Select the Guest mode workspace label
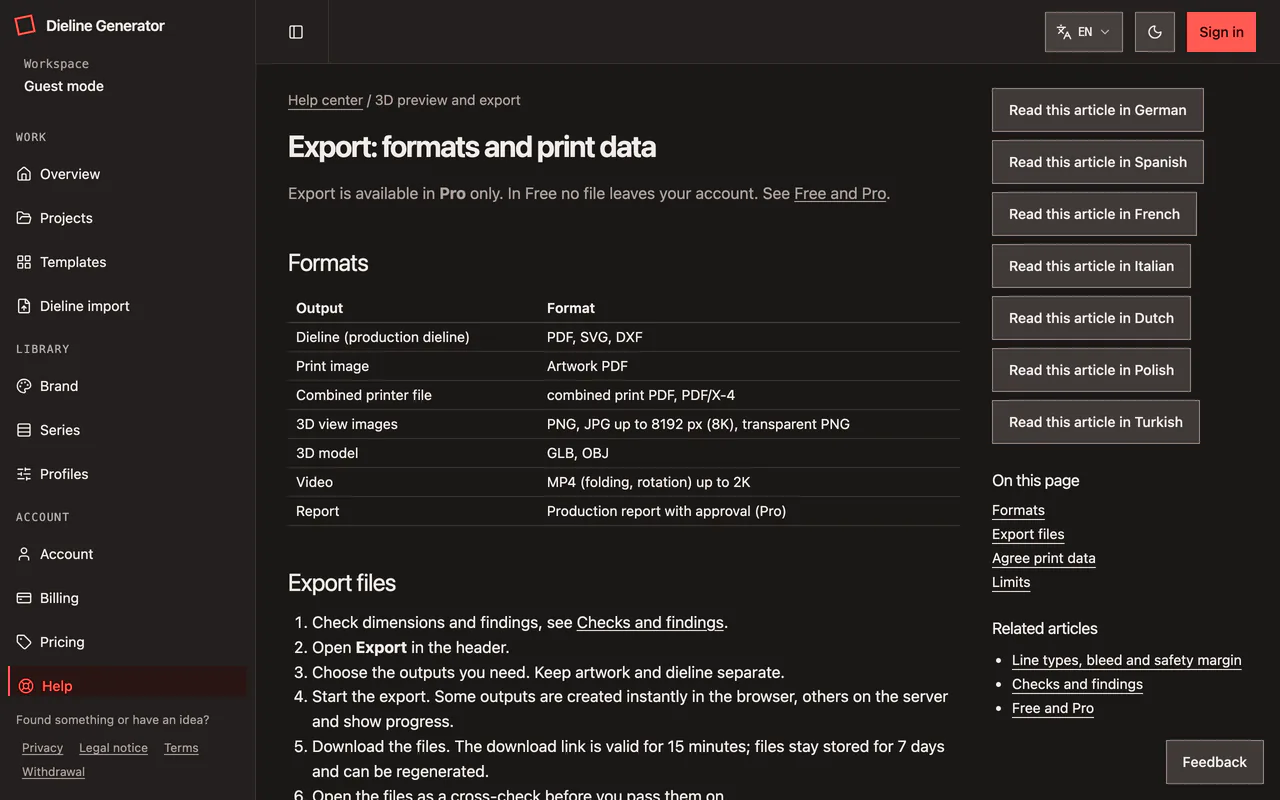This screenshot has height=800, width=1280. [x=64, y=86]
